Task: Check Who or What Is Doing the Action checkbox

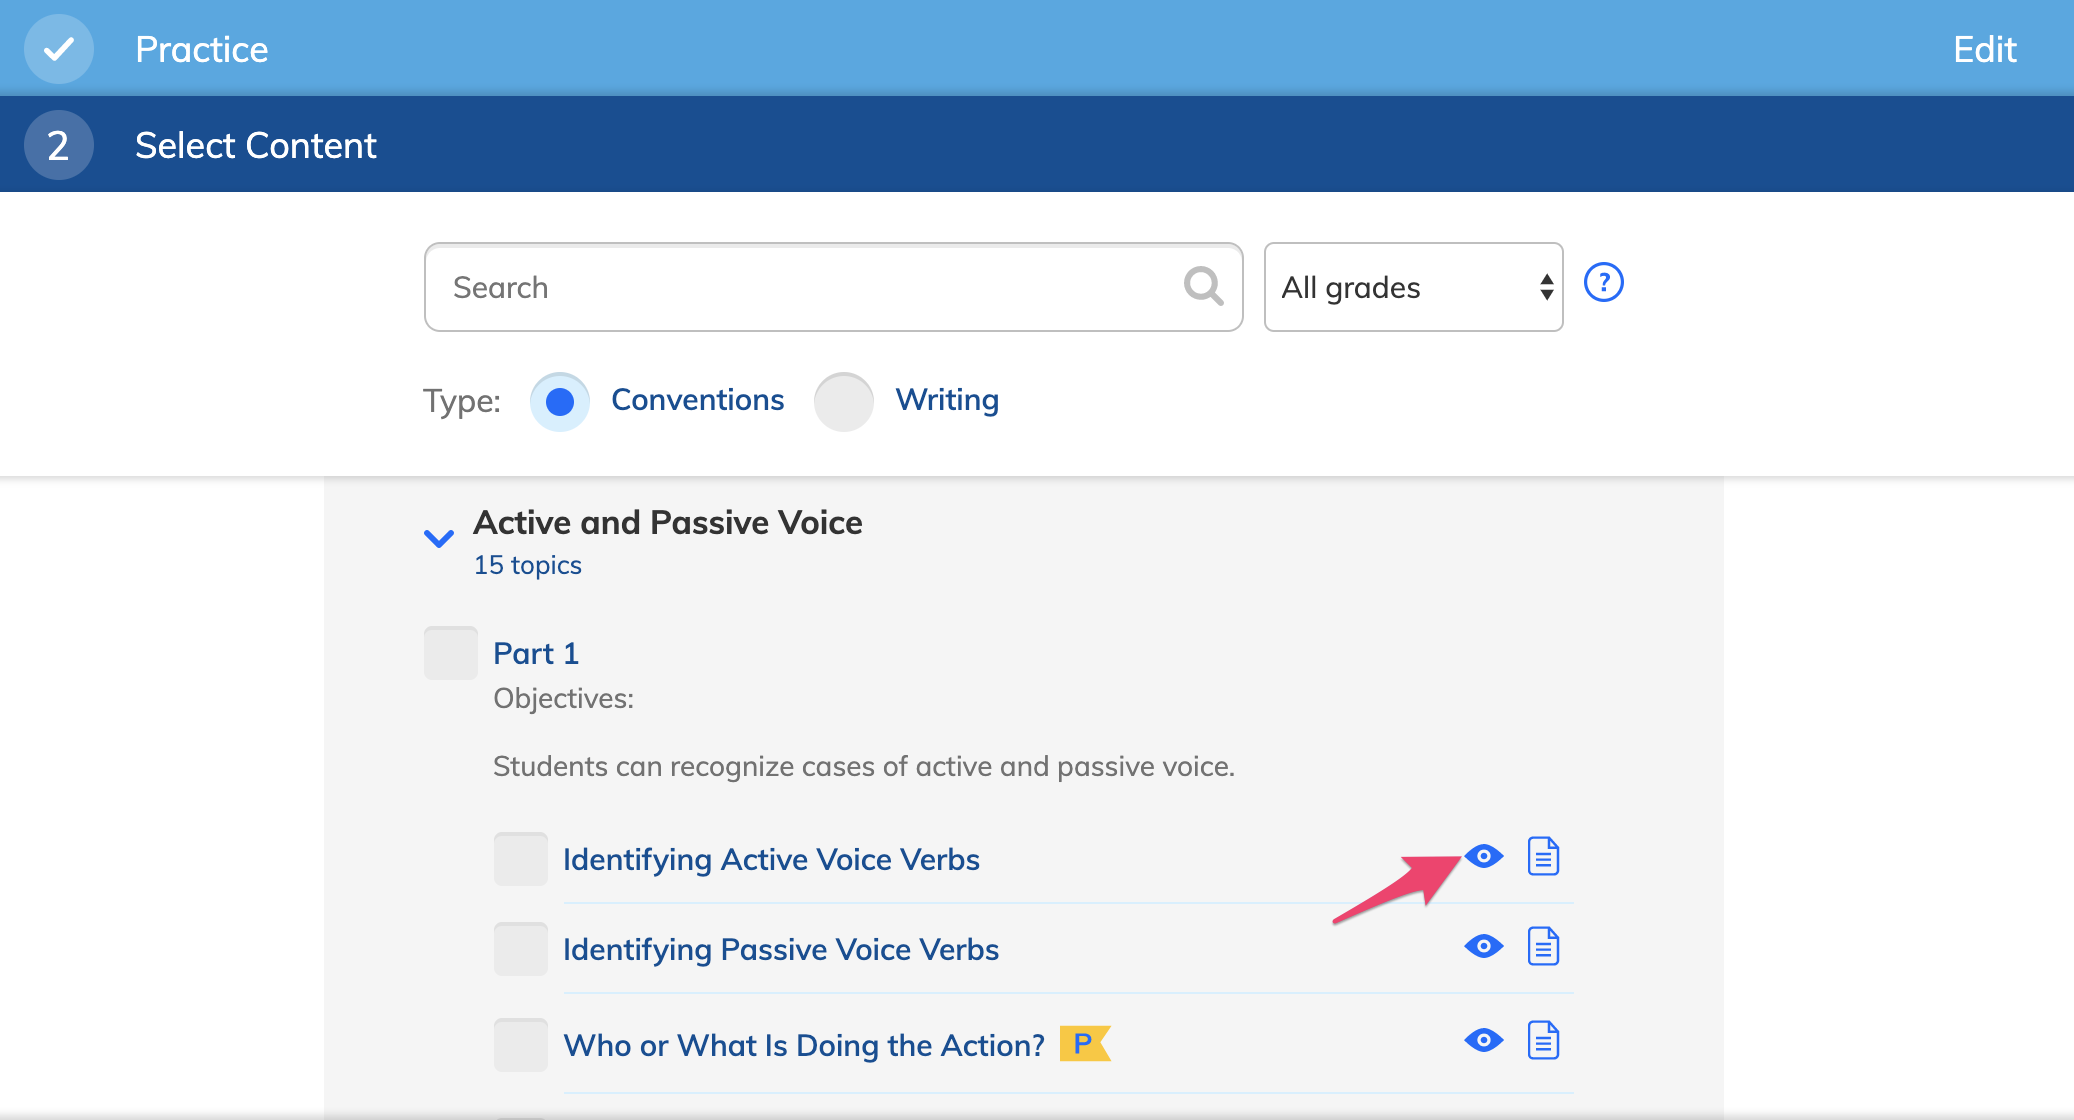Action: click(521, 1045)
